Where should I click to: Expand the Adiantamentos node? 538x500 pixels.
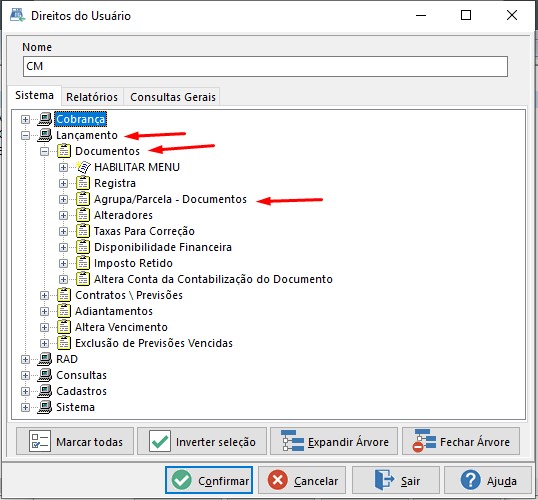(x=44, y=312)
